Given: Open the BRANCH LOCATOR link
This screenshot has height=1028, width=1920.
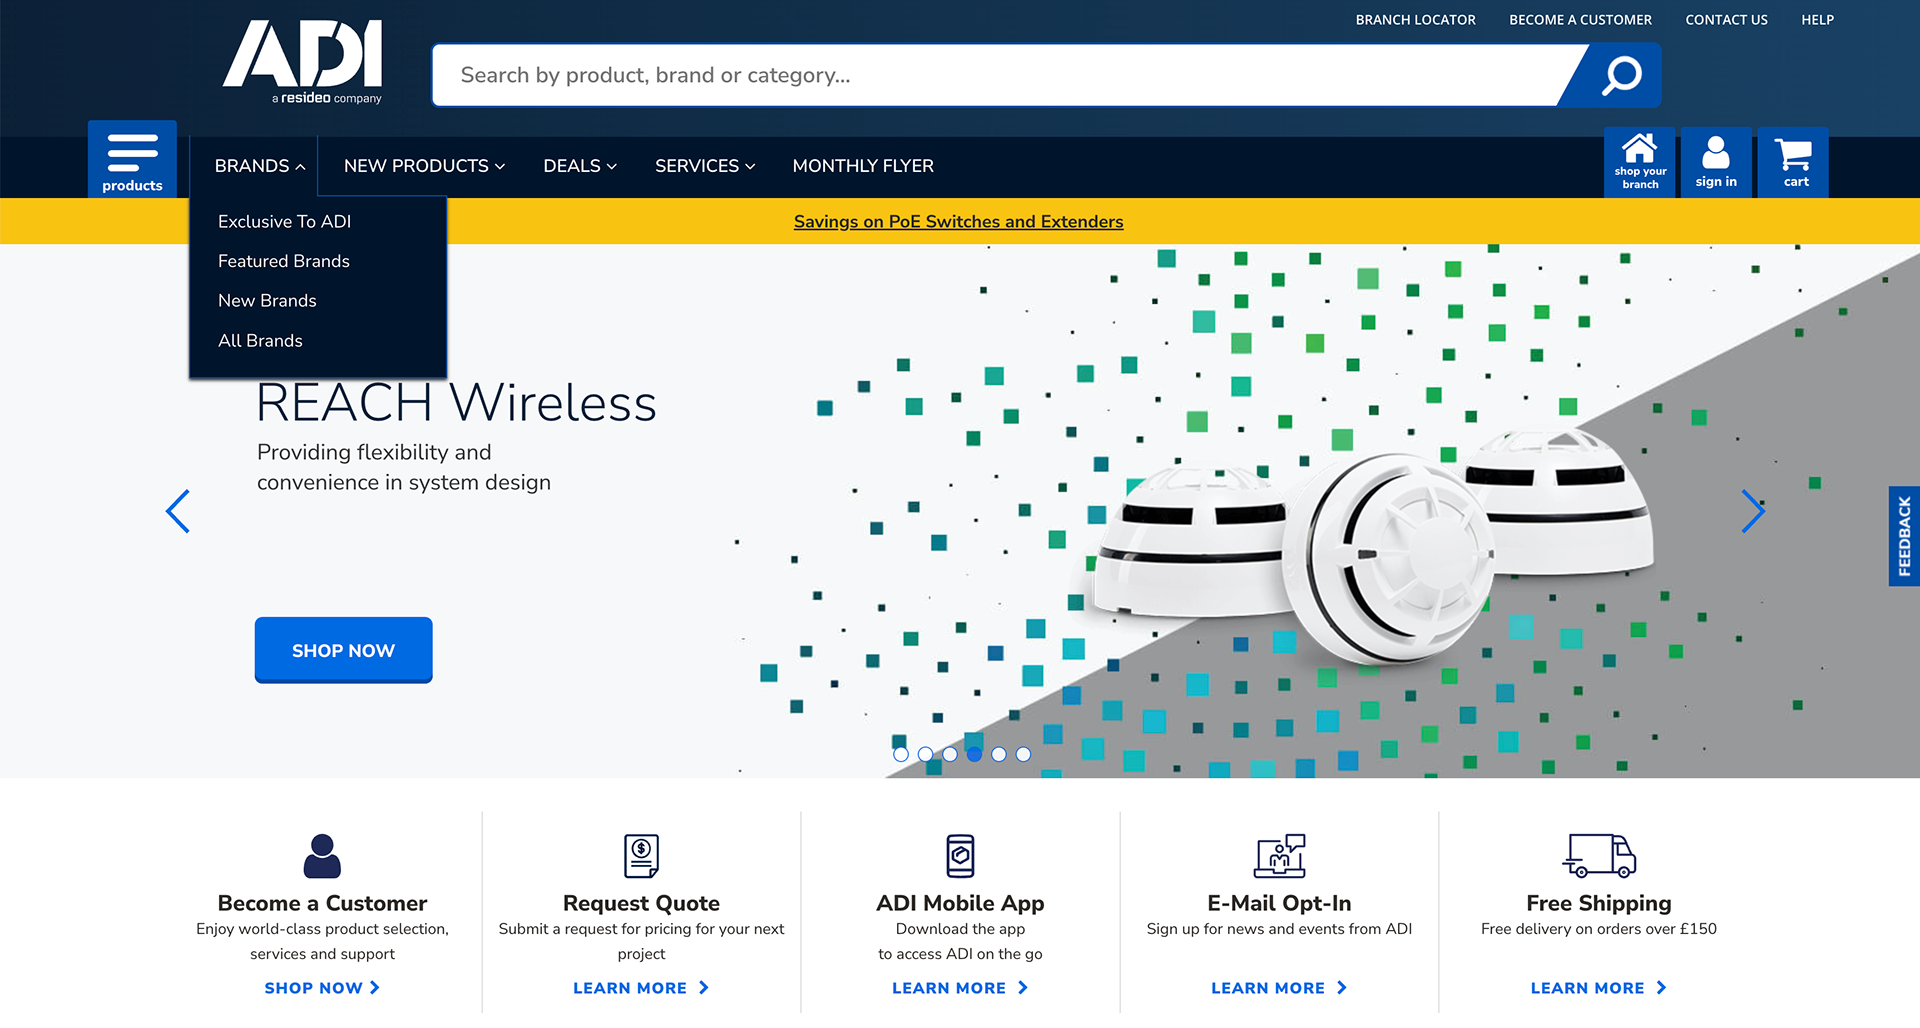Looking at the screenshot, I should coord(1415,20).
